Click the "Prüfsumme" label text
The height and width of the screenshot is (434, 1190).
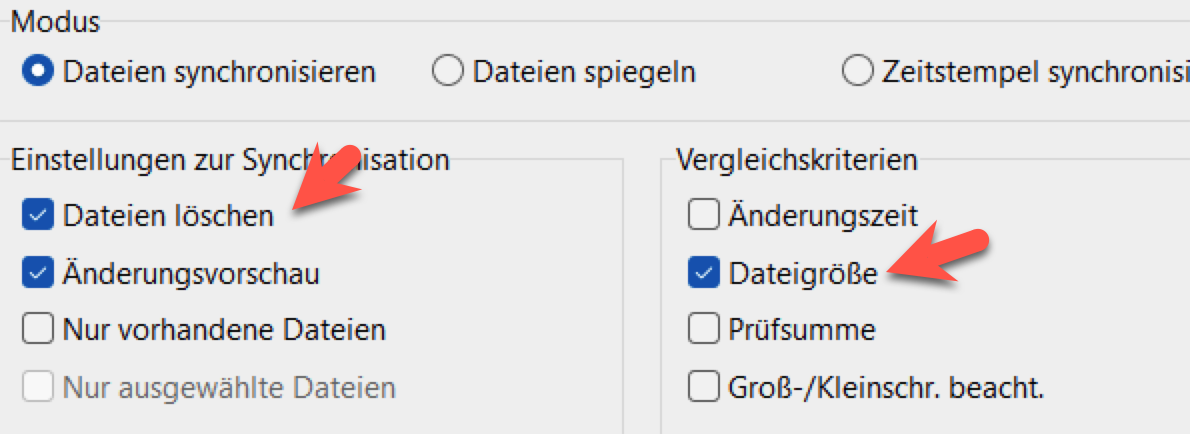802,329
